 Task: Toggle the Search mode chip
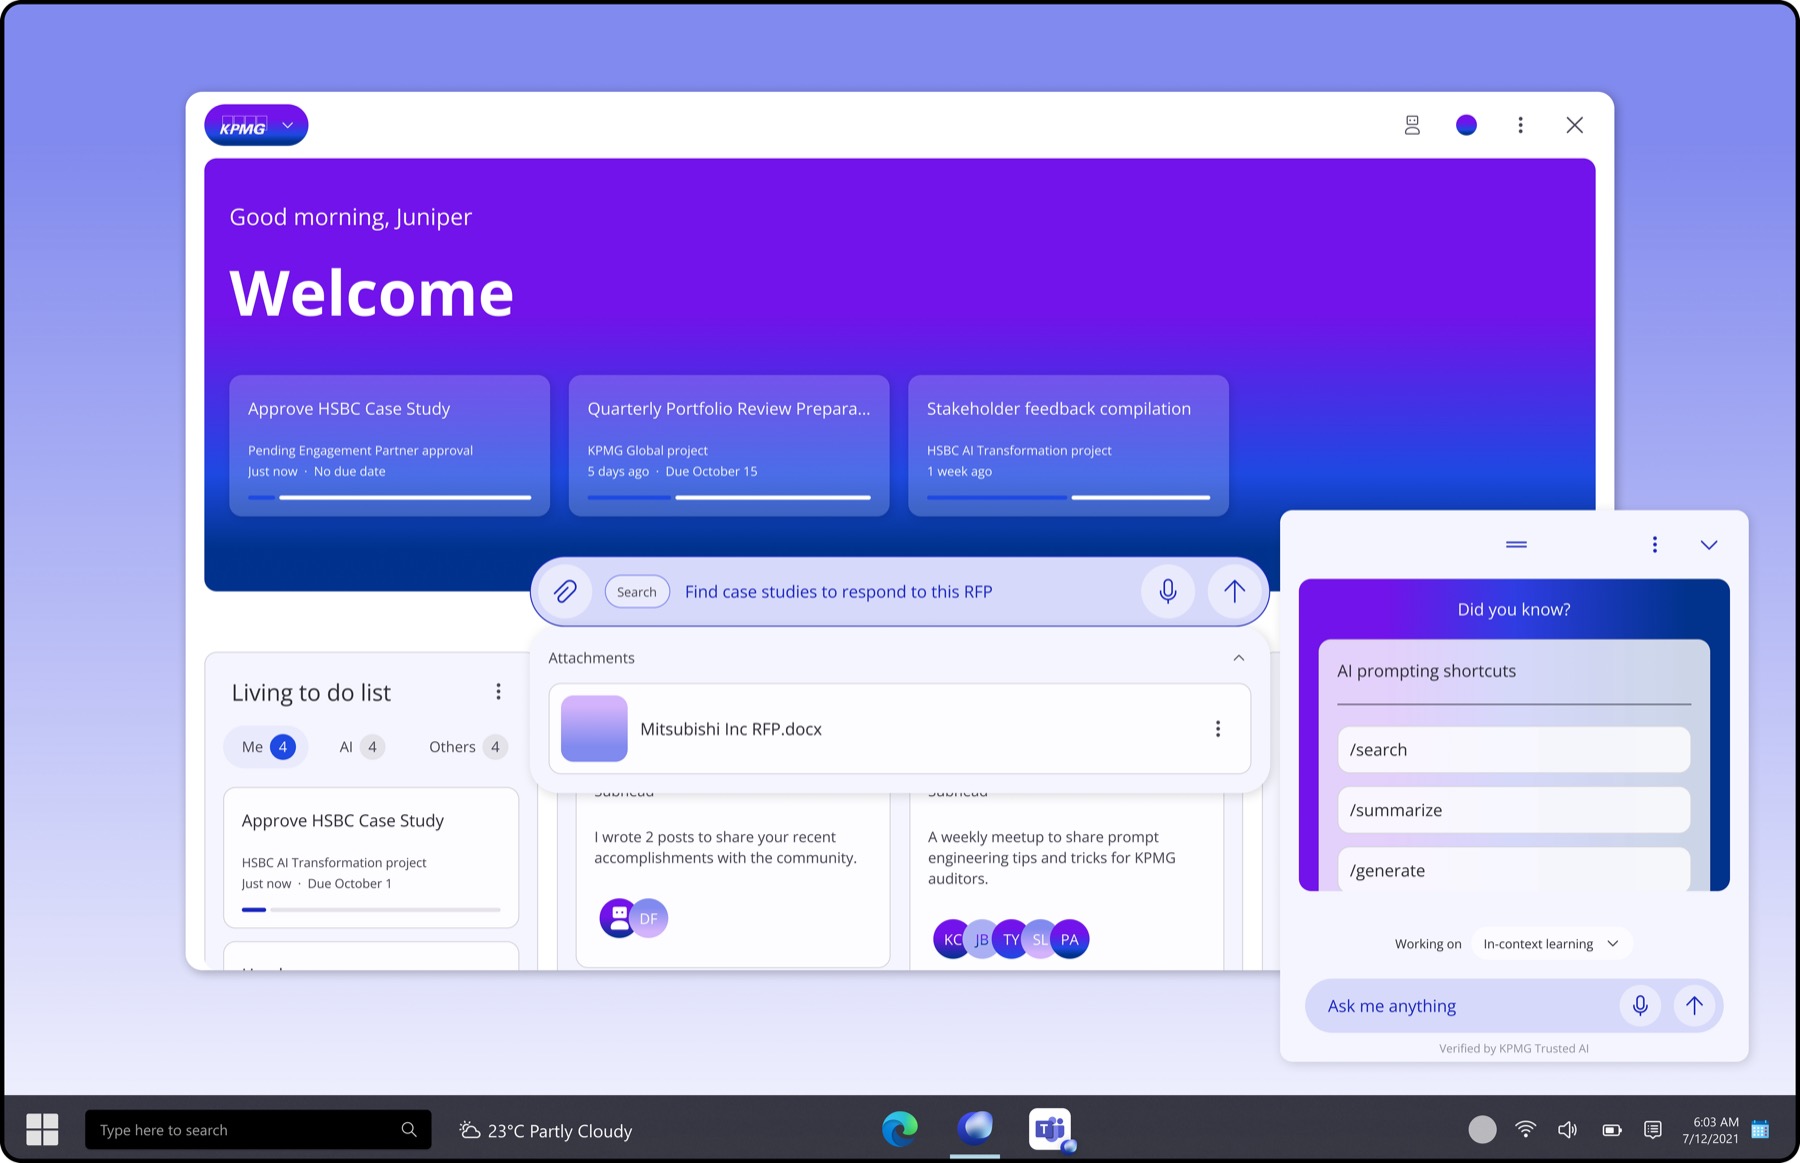point(637,592)
